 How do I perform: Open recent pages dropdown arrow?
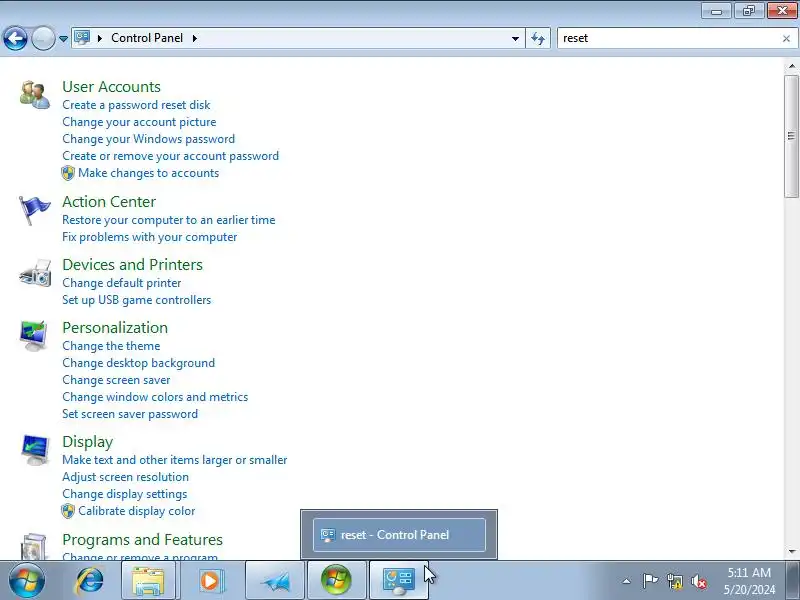(63, 39)
